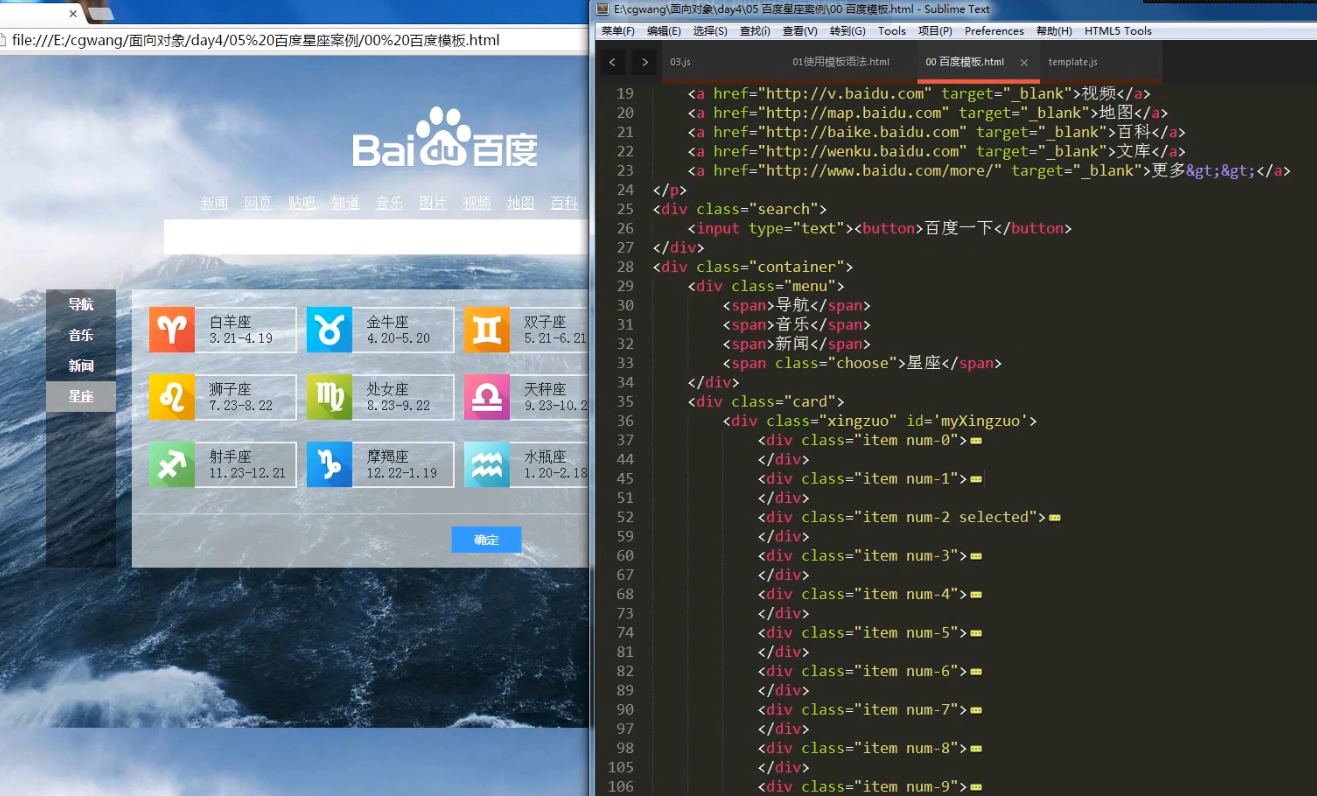Image resolution: width=1317 pixels, height=796 pixels.
Task: Open the 选择(S) menu
Action: [710, 31]
